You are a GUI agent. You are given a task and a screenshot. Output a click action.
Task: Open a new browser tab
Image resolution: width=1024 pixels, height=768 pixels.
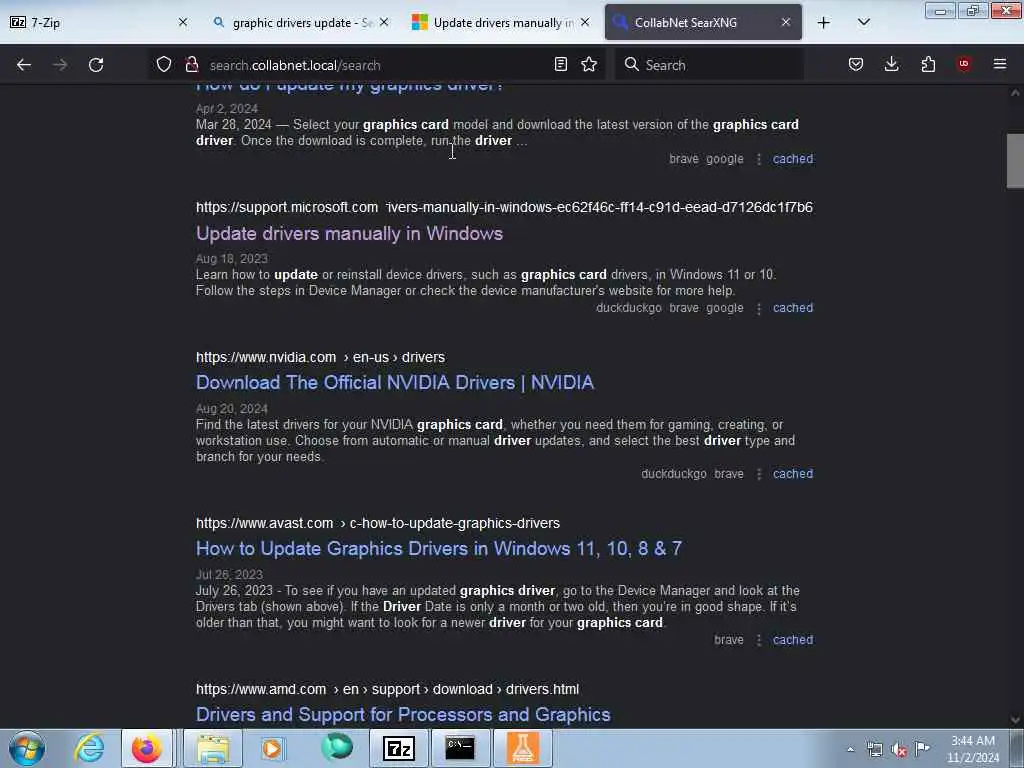tap(824, 23)
